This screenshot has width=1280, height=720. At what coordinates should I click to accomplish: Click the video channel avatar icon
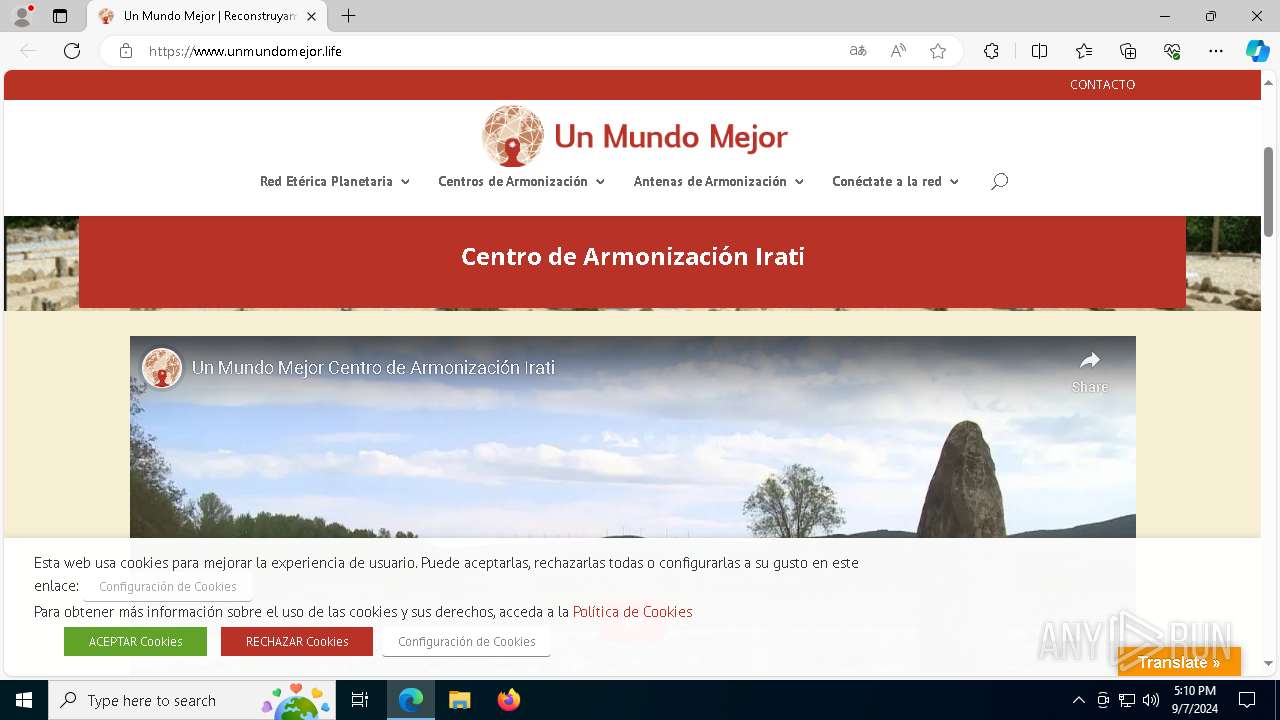point(162,368)
